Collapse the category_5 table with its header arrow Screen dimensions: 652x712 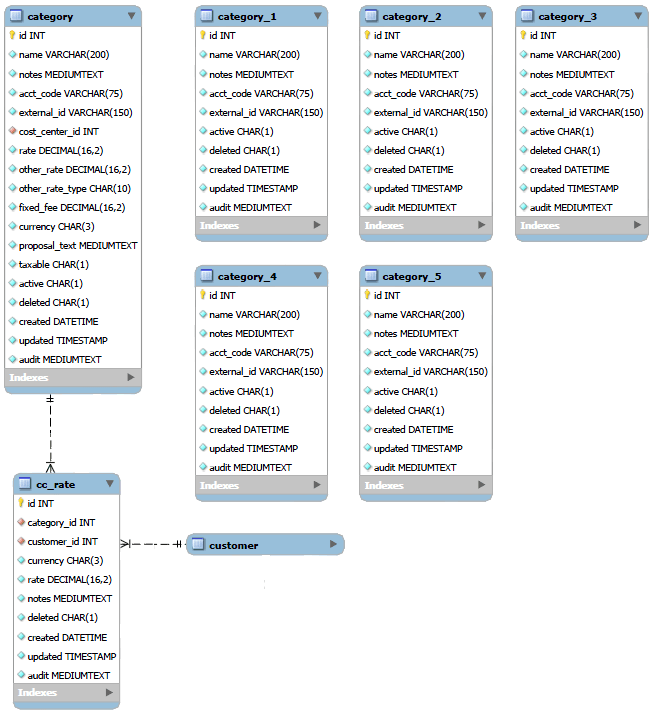click(x=482, y=276)
